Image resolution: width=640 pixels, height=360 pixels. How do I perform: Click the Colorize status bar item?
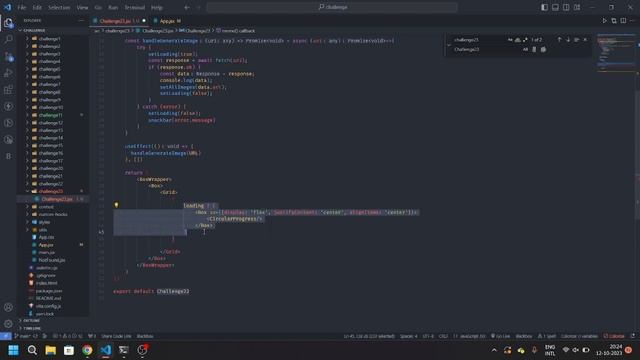pyautogui.click(x=614, y=336)
